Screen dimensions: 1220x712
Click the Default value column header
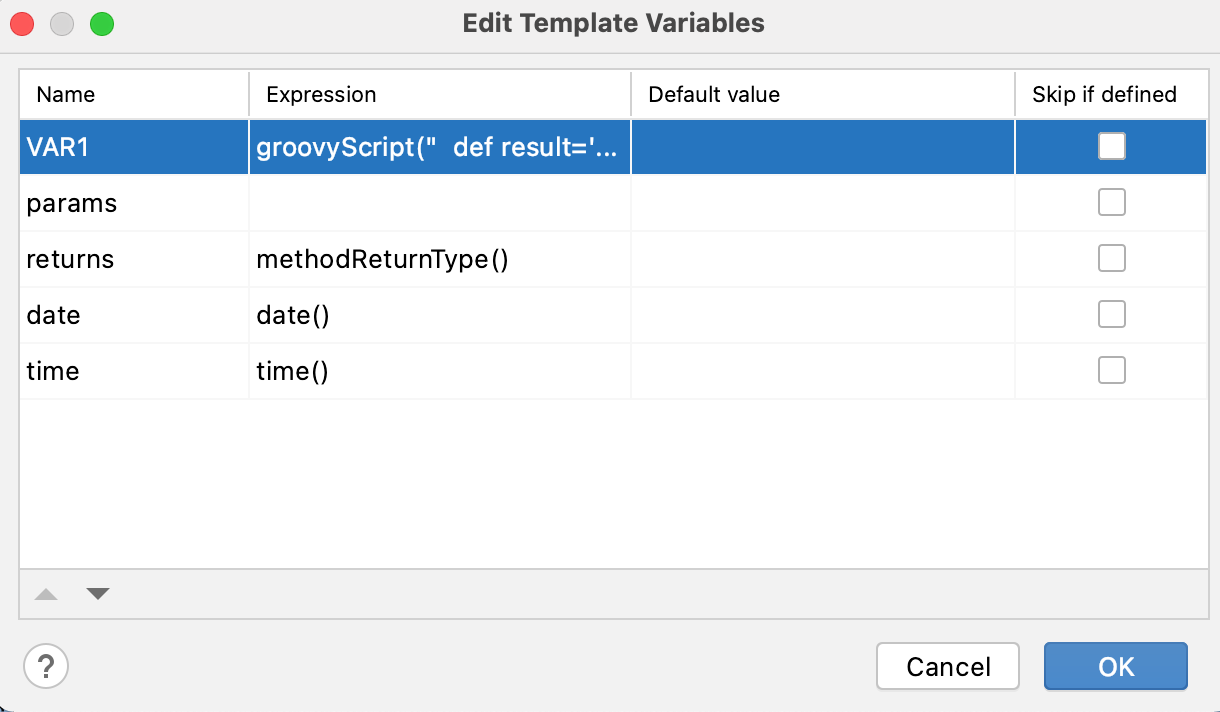(714, 95)
